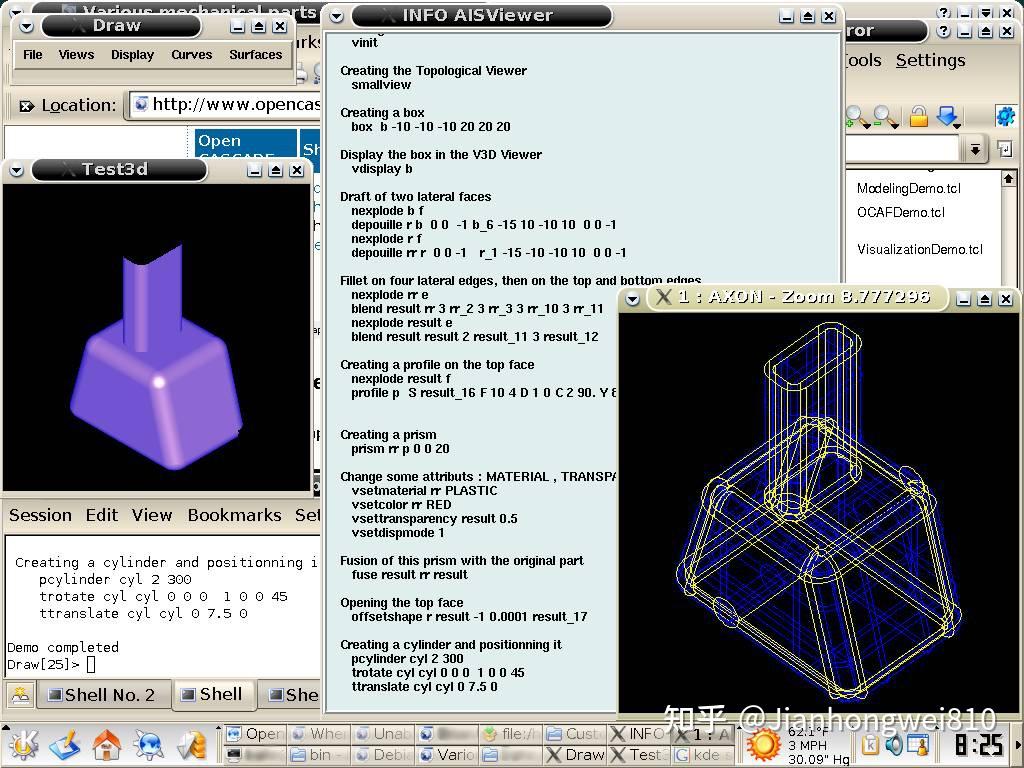The width and height of the screenshot is (1024, 768).
Task: Open the Curves menu in Draw
Action: coord(191,55)
